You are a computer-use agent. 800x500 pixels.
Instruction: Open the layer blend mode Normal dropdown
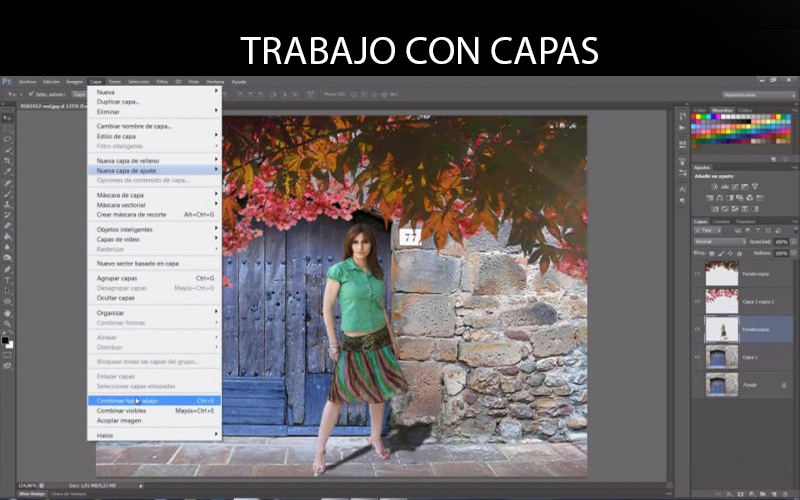tap(716, 241)
